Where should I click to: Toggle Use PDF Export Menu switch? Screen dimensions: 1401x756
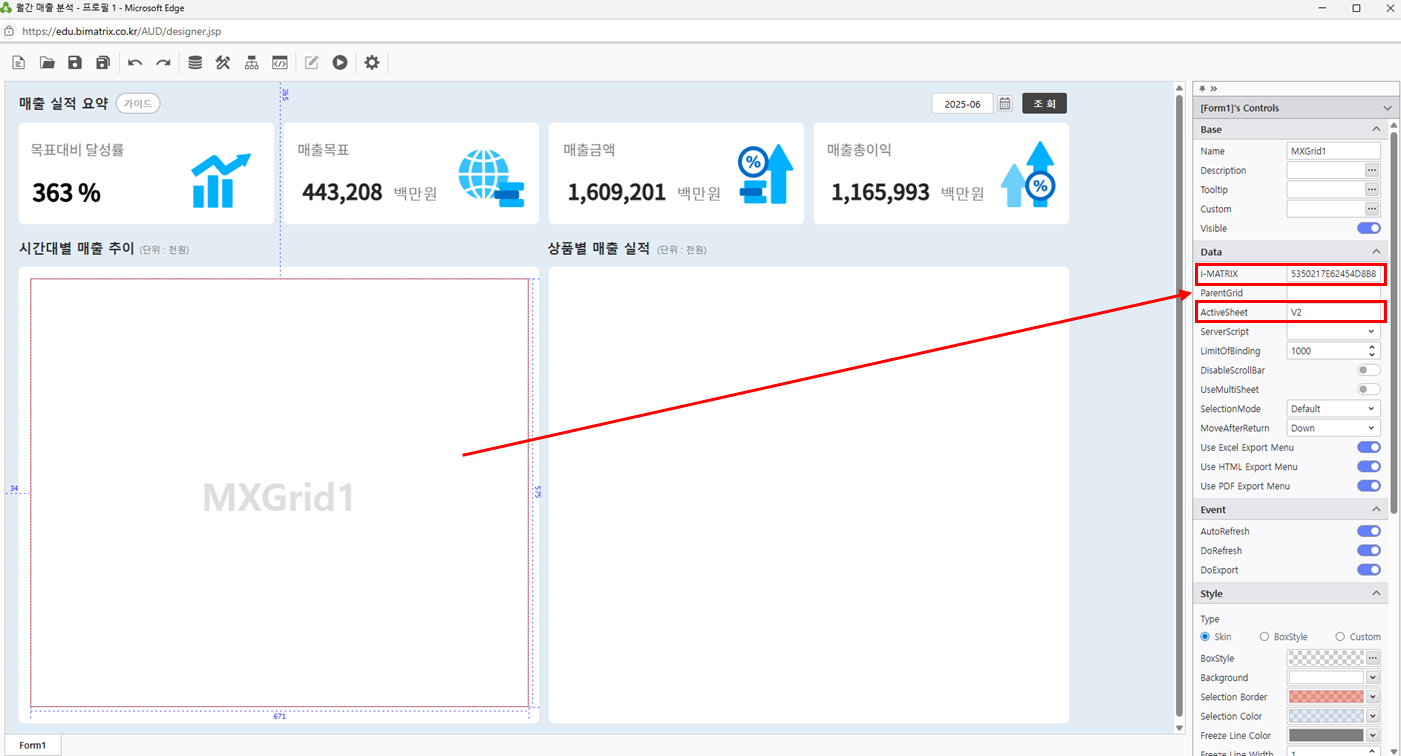pyautogui.click(x=1368, y=486)
